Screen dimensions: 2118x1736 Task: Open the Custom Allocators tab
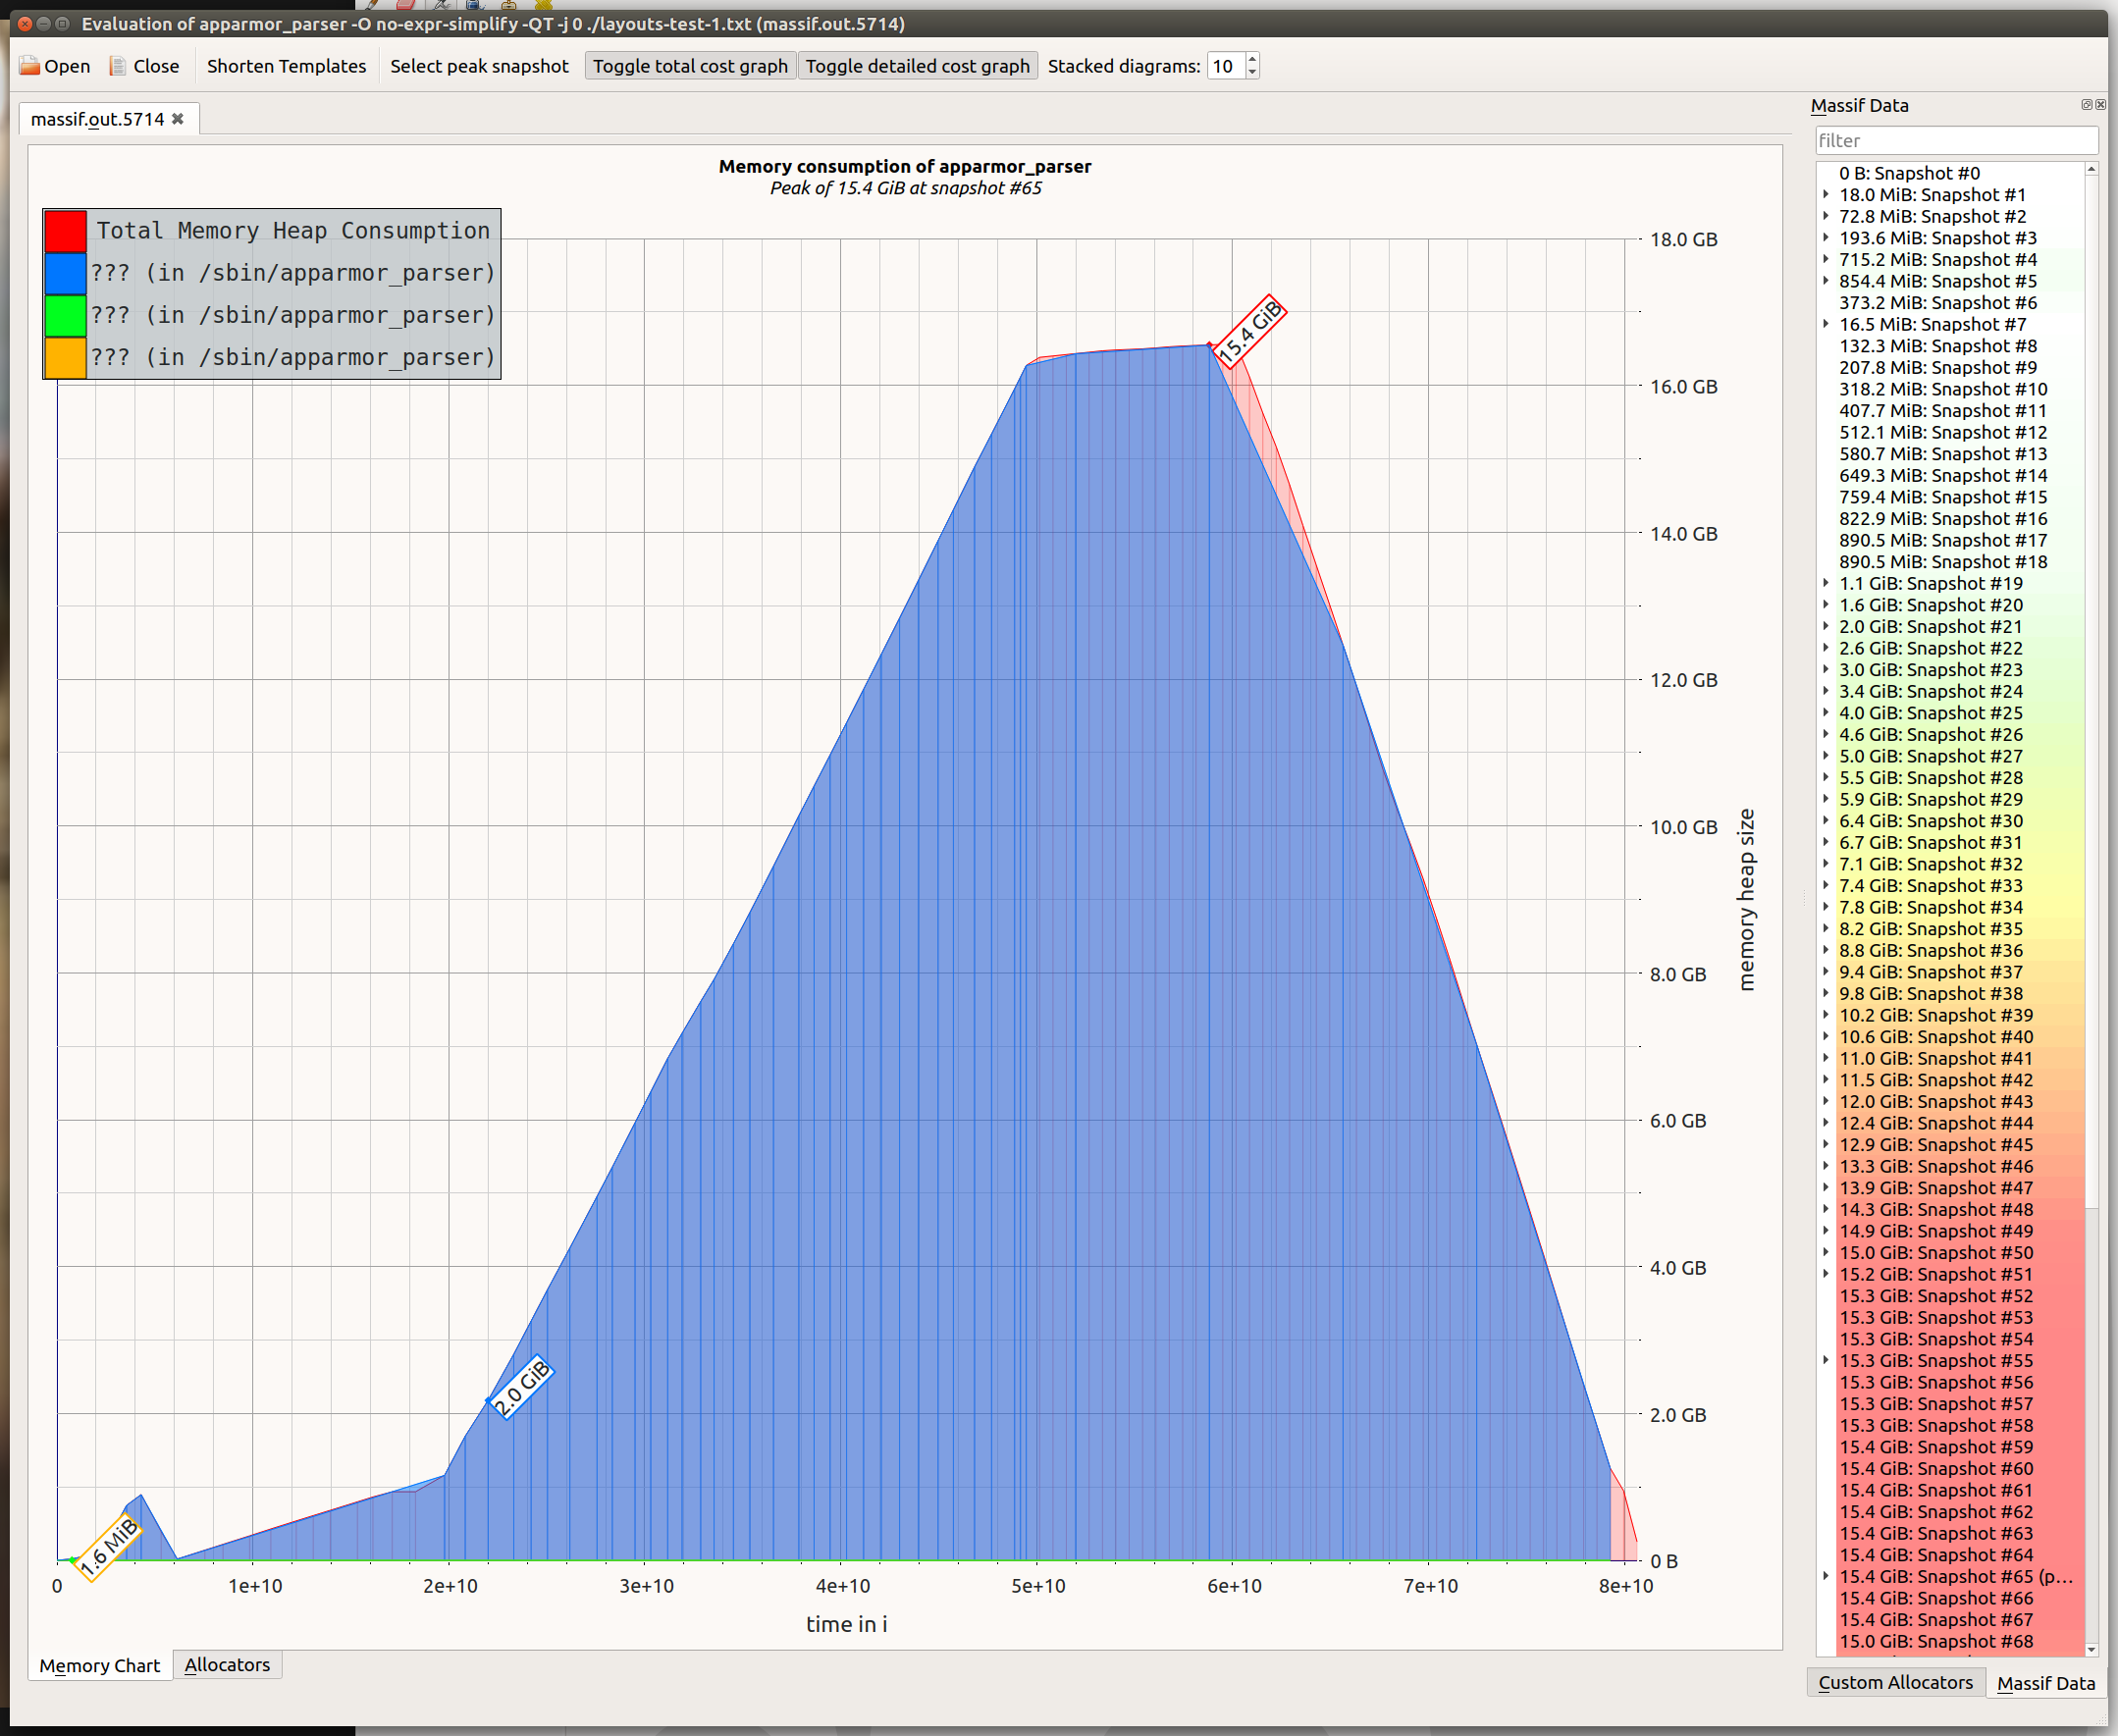(x=1895, y=1682)
